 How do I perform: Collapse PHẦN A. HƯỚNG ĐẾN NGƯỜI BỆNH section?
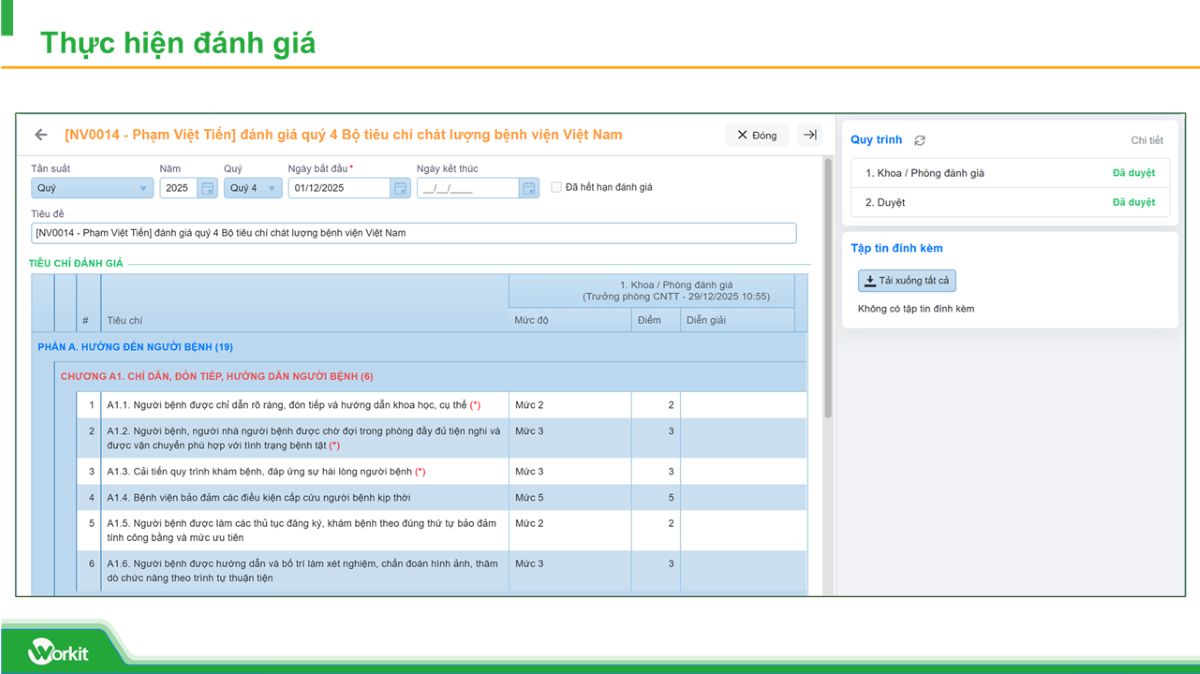click(x=134, y=347)
